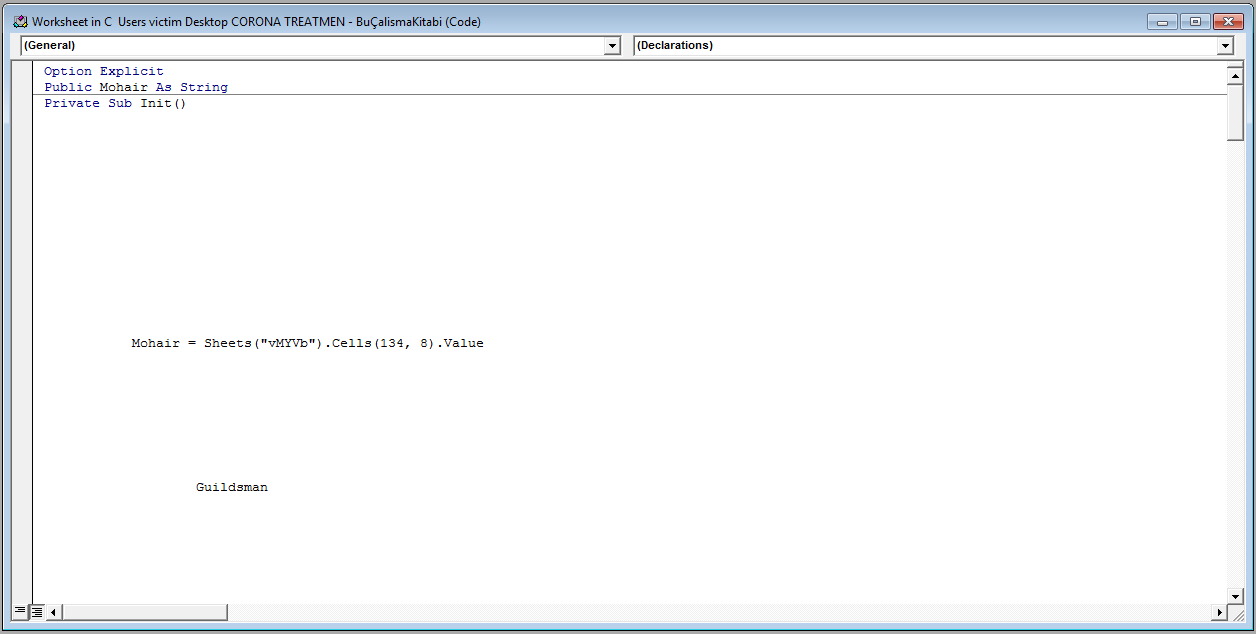1256x634 pixels.
Task: Click the code window icon in the title bar
Action: click(20, 21)
